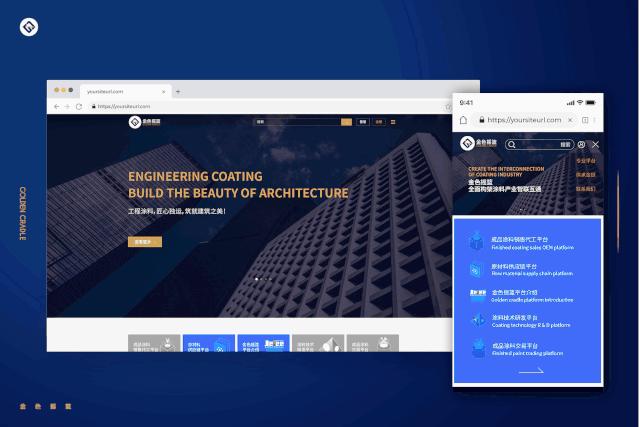Click the desktop browser address bar URL
Image resolution: width=639 pixels, height=427 pixels.
point(124,106)
